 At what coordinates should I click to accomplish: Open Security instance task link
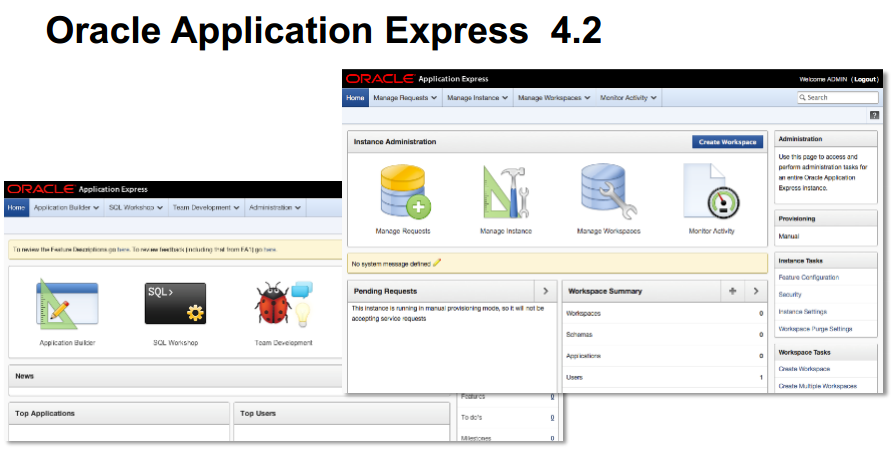point(790,294)
